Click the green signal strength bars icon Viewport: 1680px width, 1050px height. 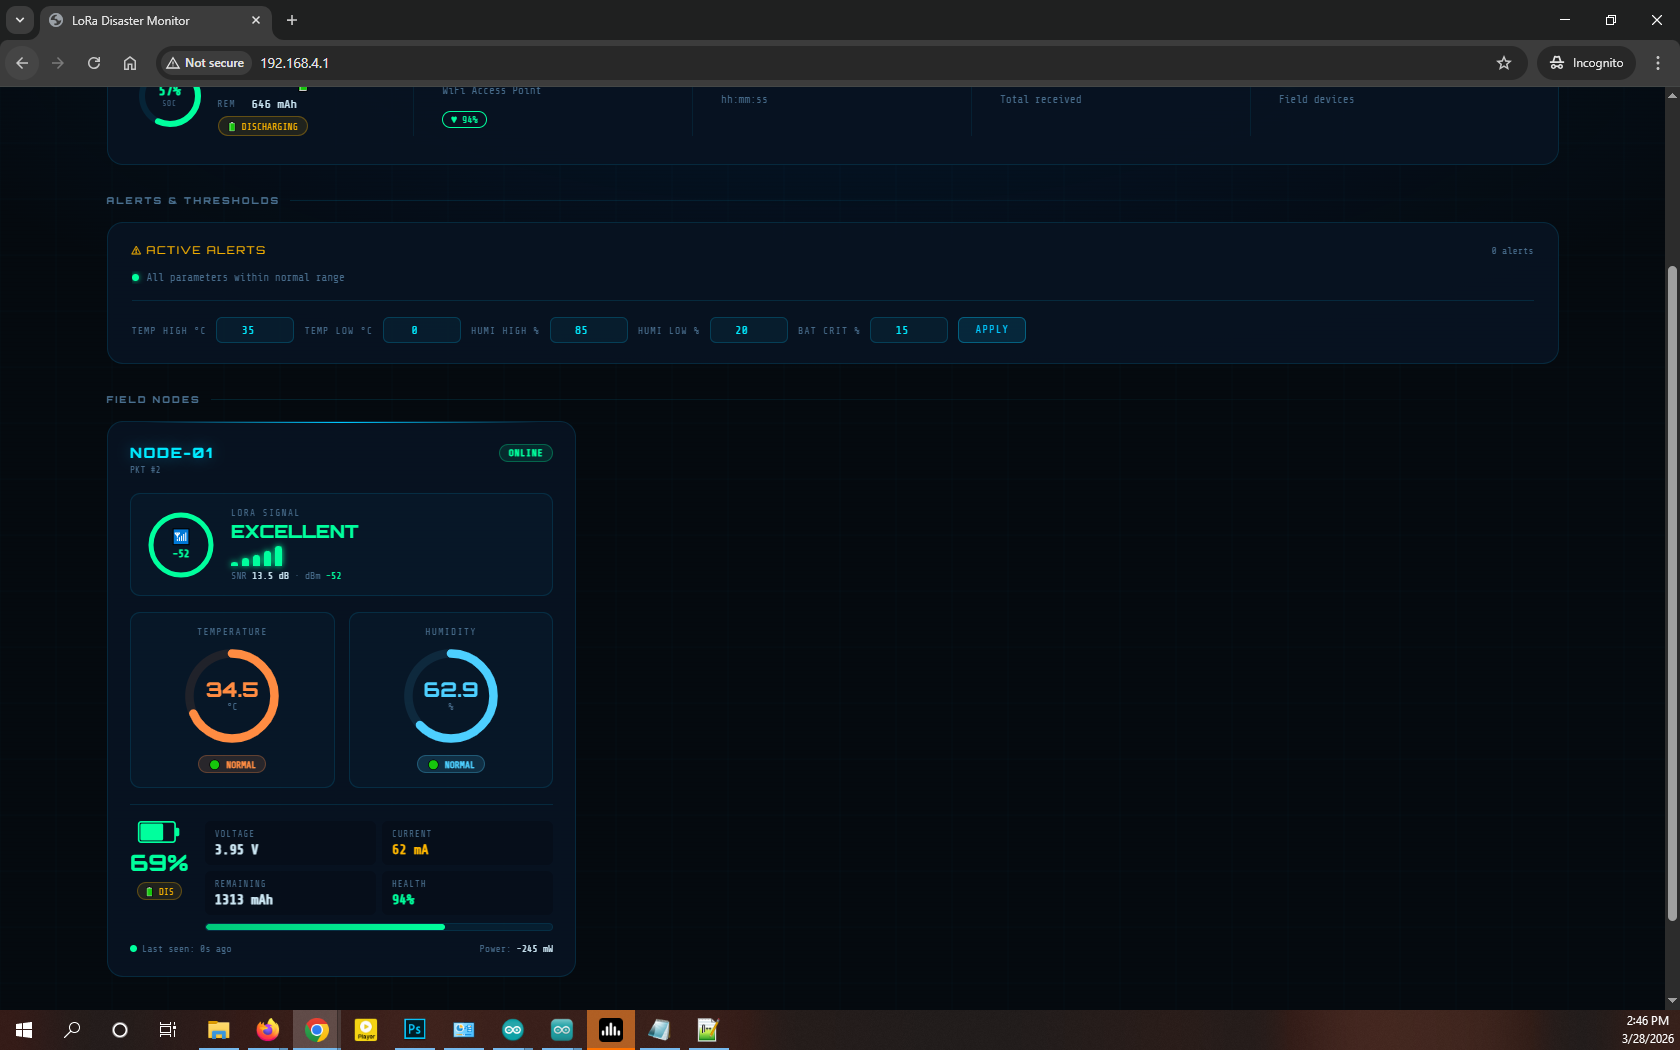pos(257,556)
